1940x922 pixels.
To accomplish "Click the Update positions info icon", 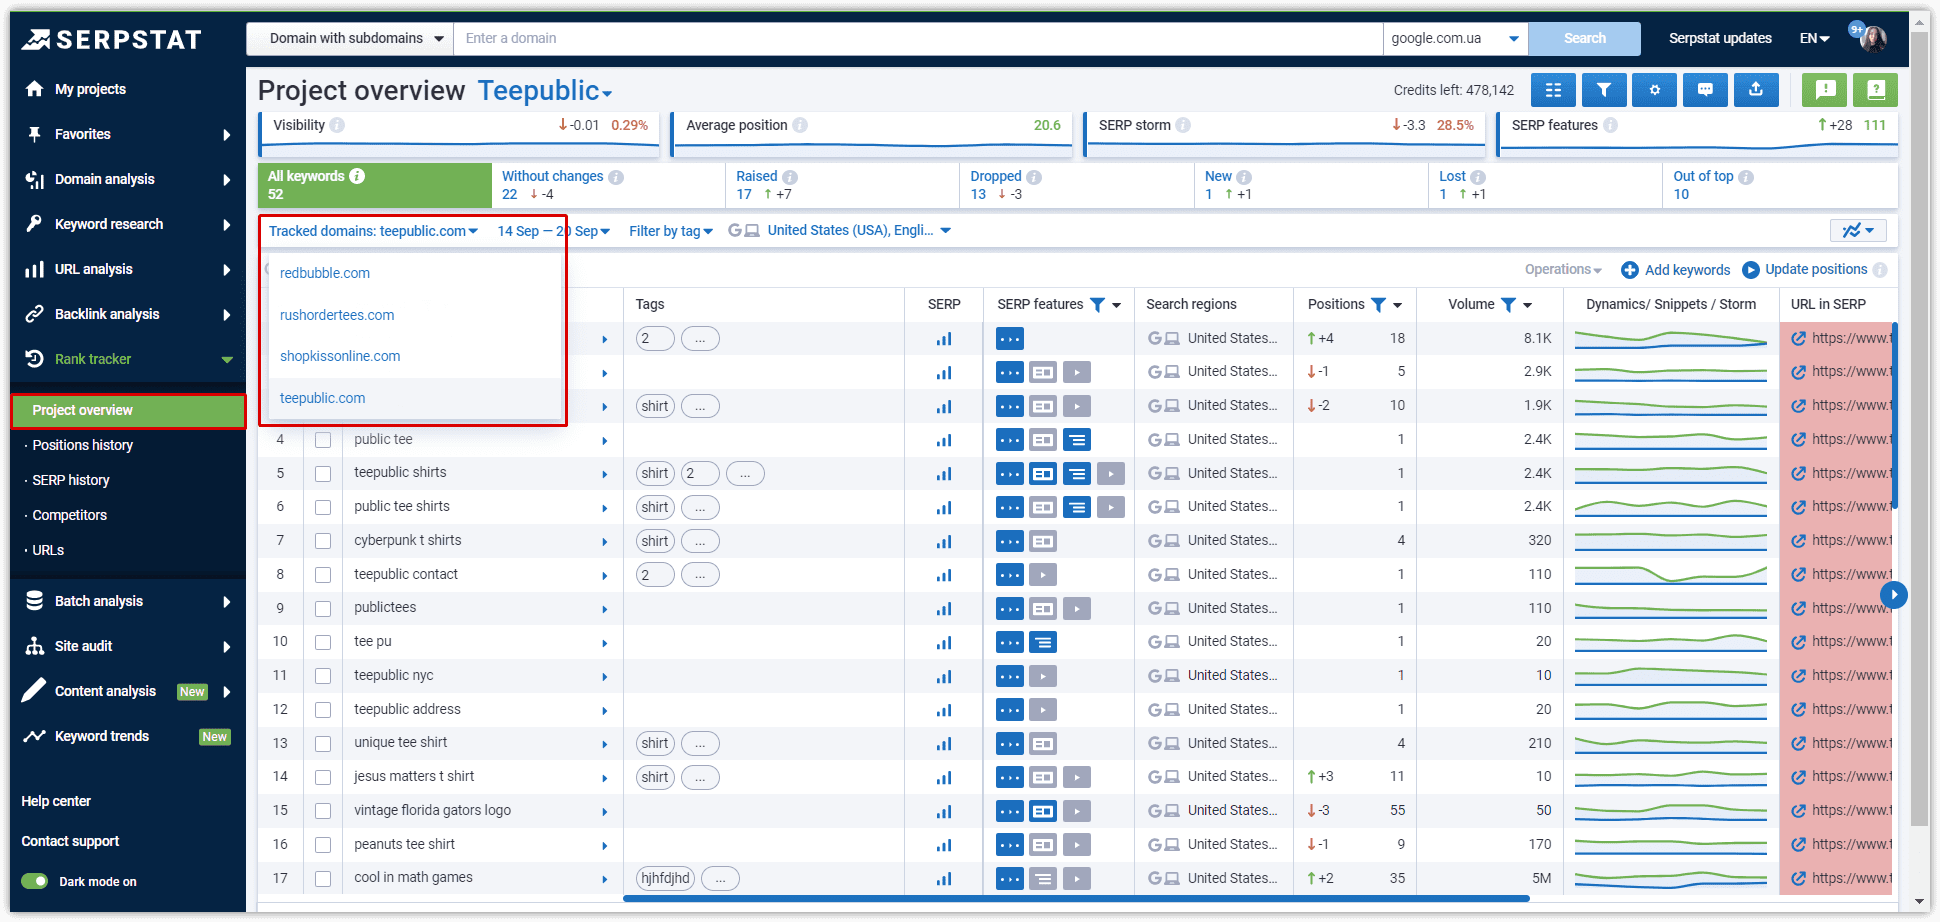I will [1880, 270].
